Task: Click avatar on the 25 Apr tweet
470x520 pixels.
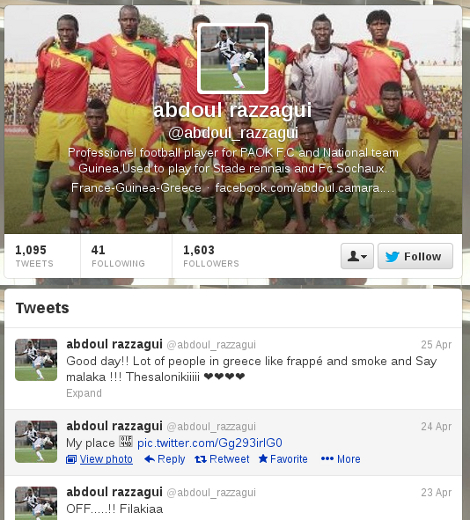Action: [36, 360]
